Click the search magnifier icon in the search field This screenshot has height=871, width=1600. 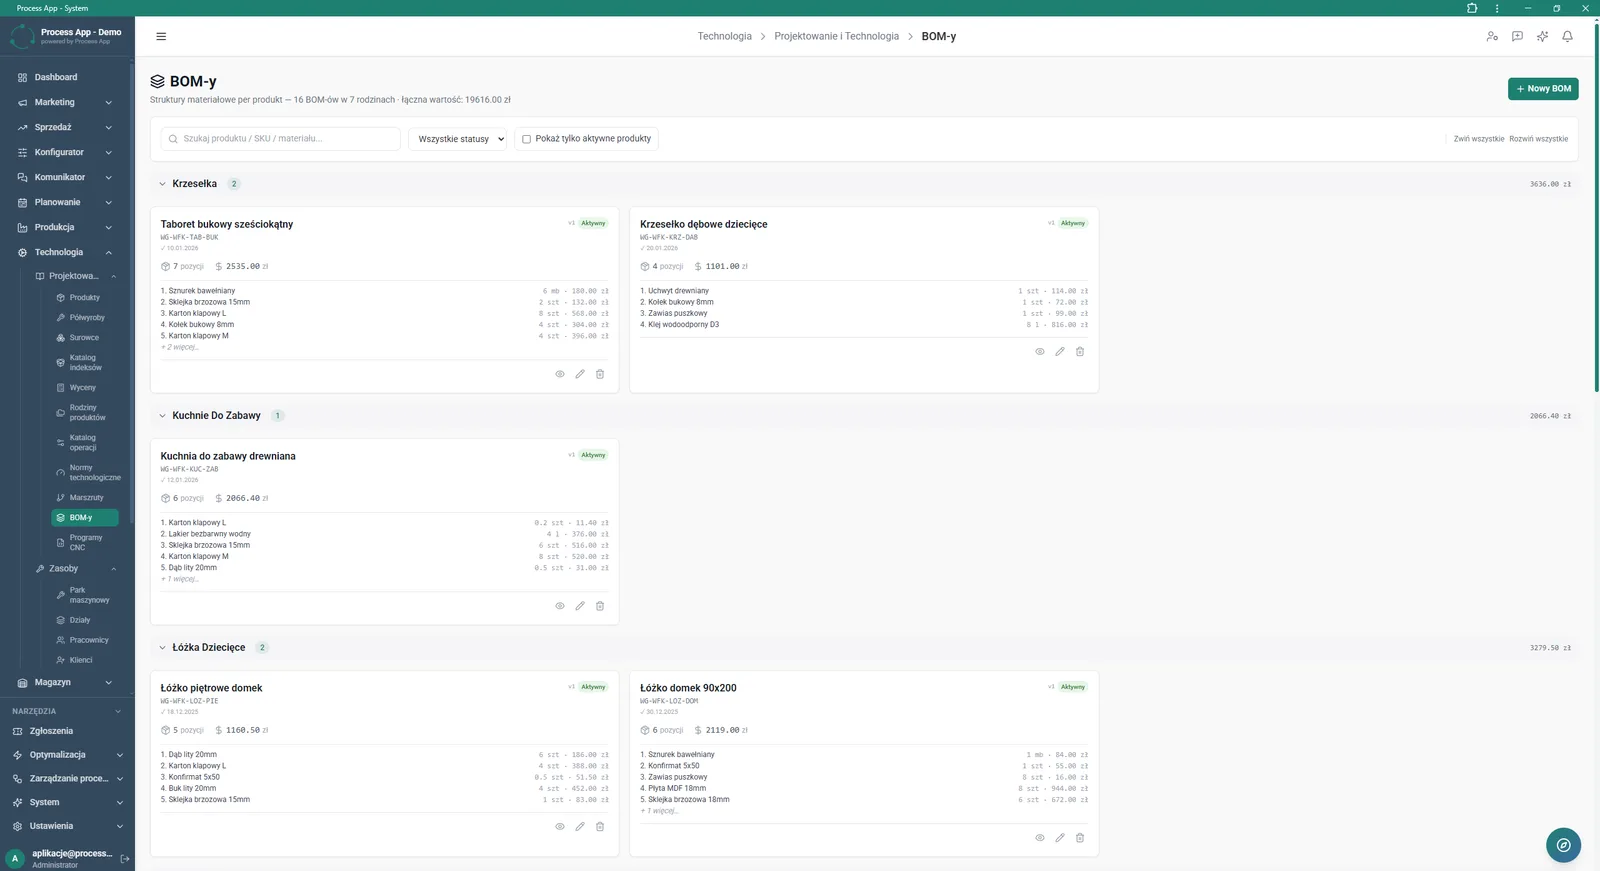click(x=174, y=139)
